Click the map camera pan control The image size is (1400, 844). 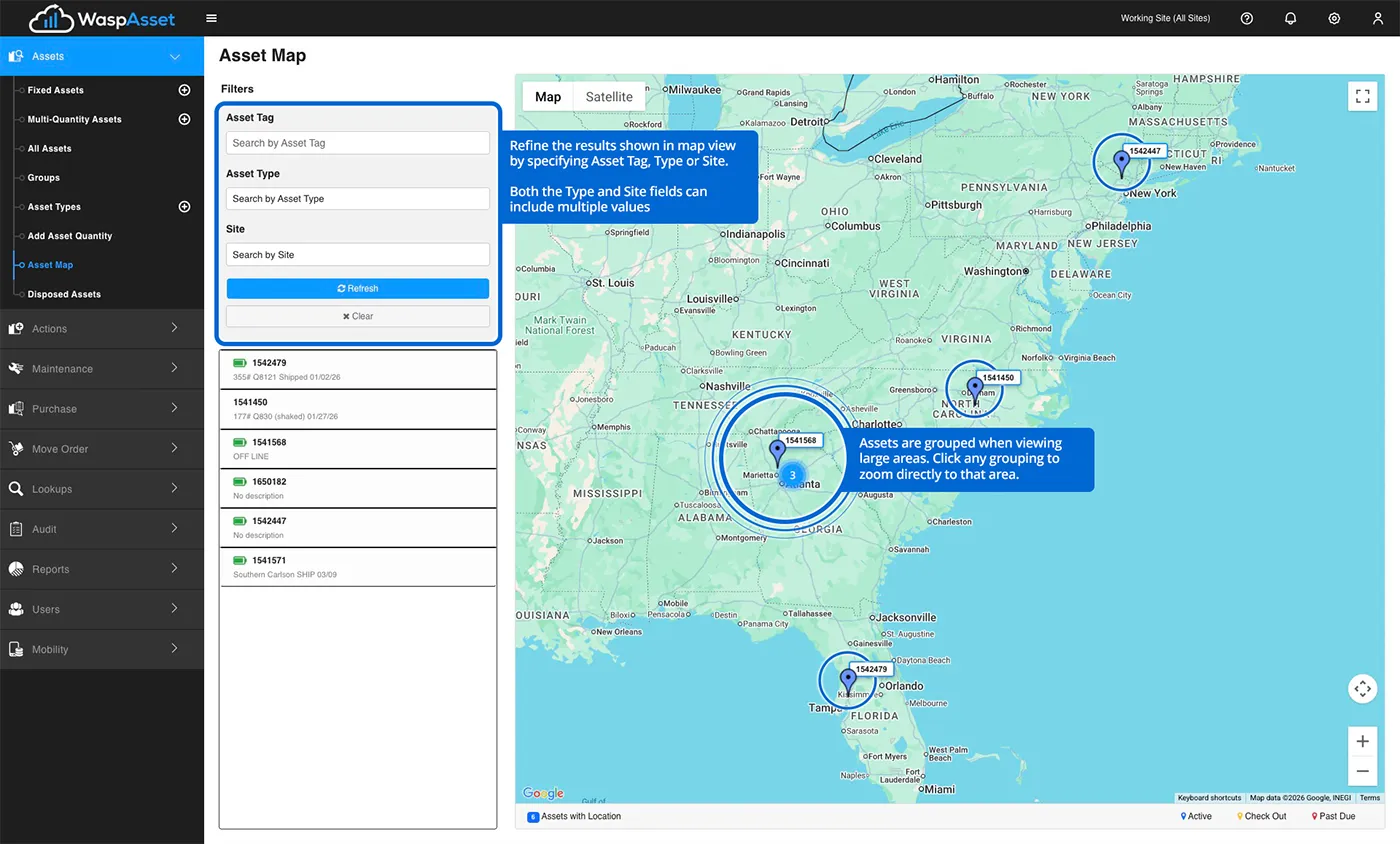click(1362, 689)
